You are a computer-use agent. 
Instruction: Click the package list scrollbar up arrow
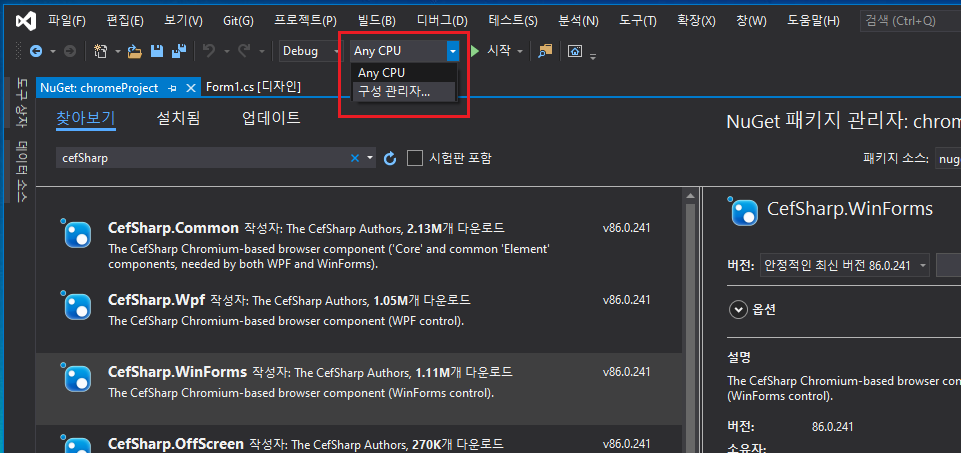pos(690,196)
